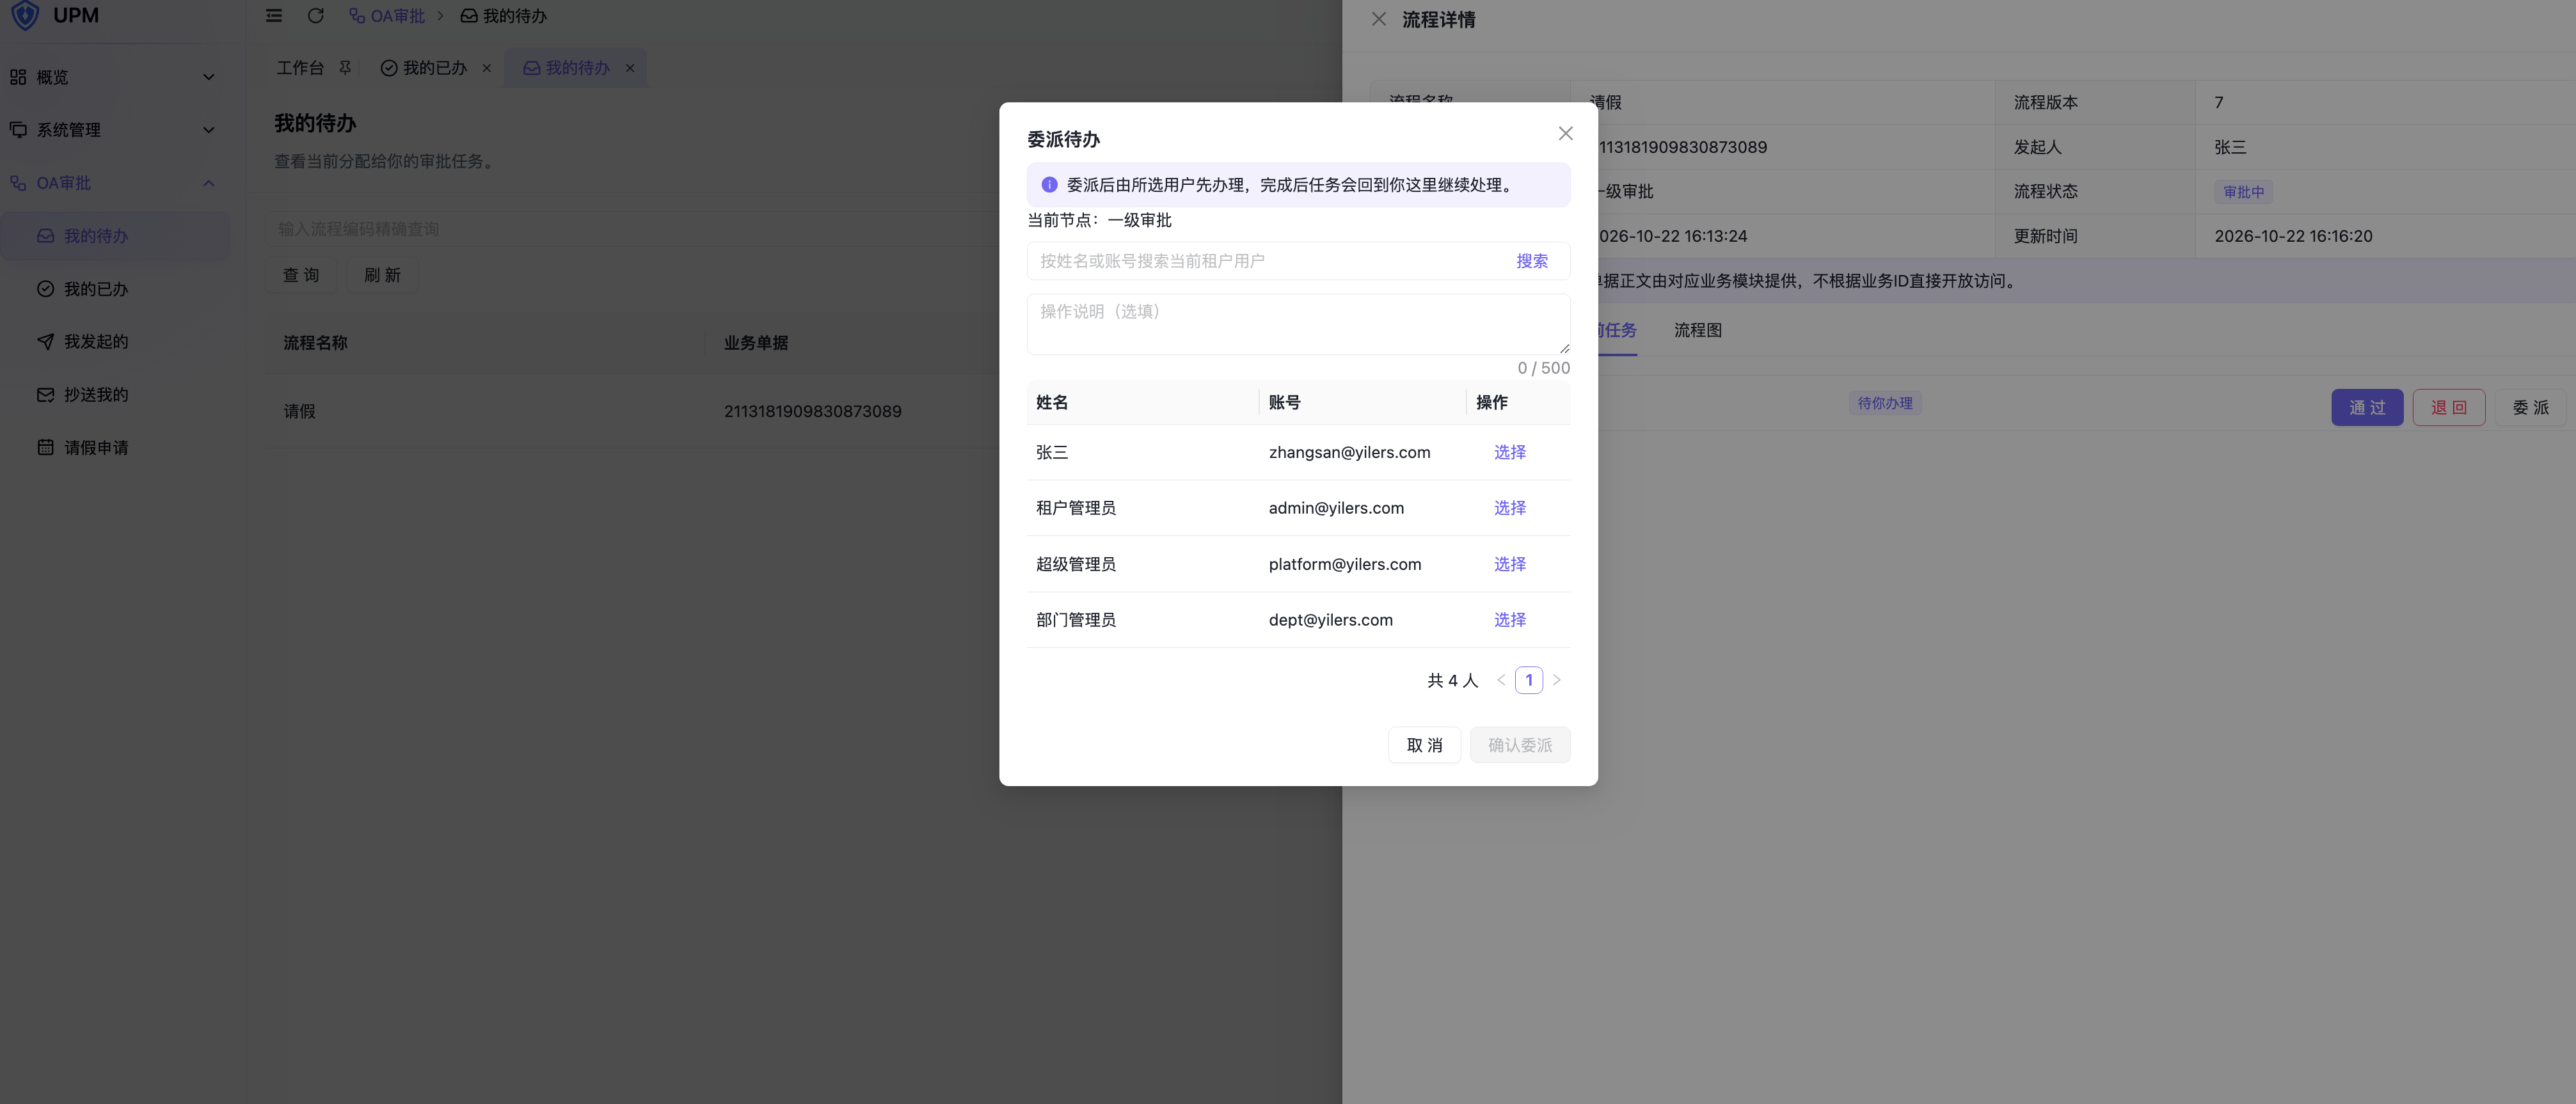Close the 流程详情 drawer with X icon
Image resolution: width=2576 pixels, height=1104 pixels.
point(1379,19)
